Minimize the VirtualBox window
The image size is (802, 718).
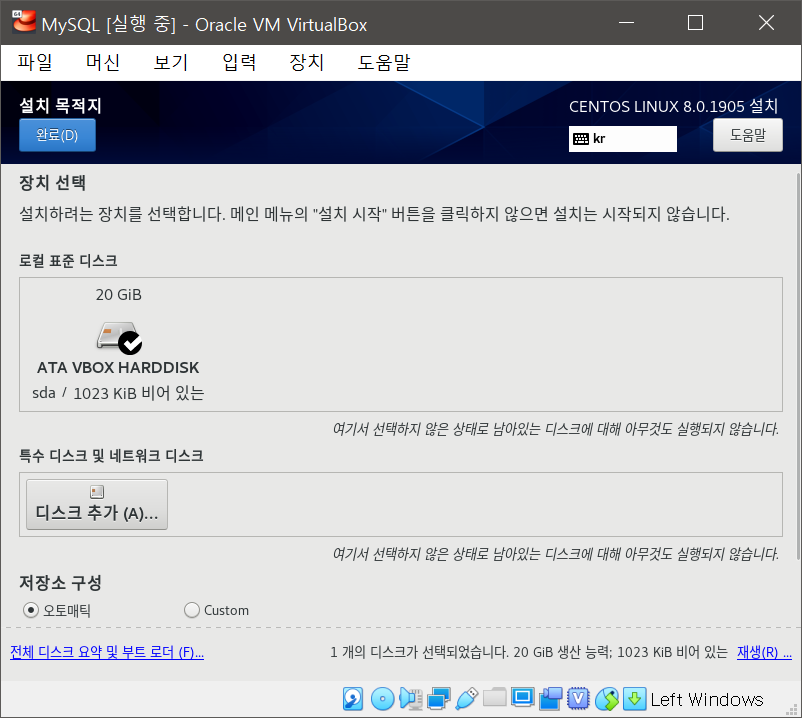pyautogui.click(x=626, y=23)
